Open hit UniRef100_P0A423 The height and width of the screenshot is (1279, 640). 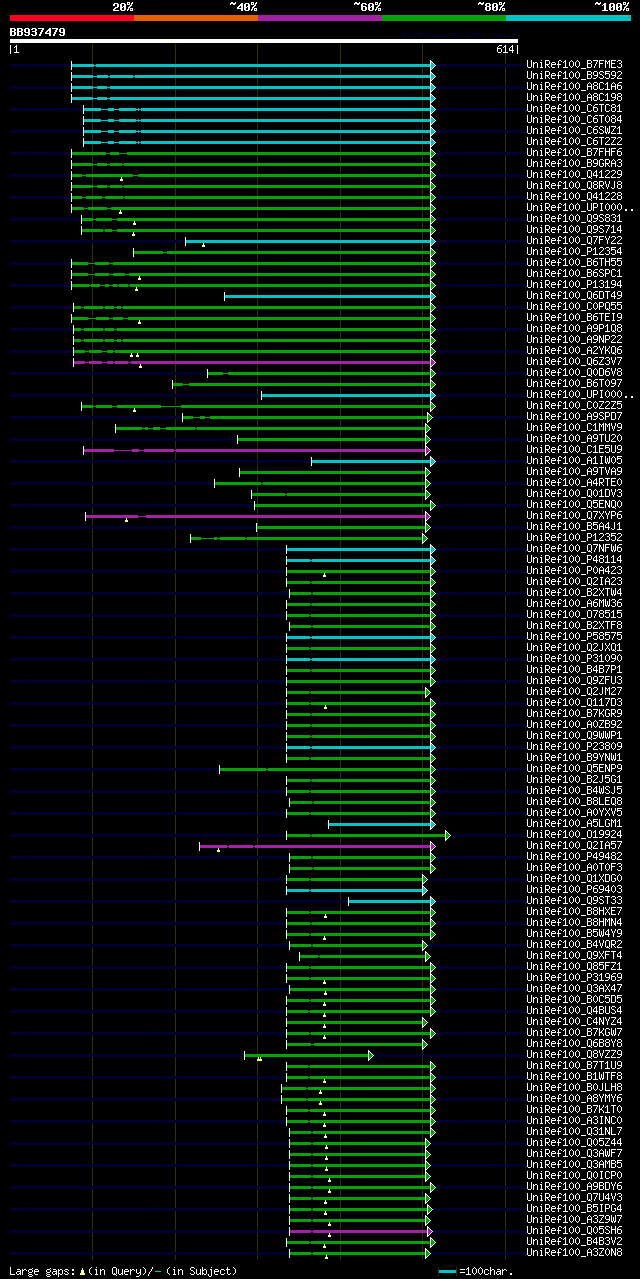(x=574, y=571)
